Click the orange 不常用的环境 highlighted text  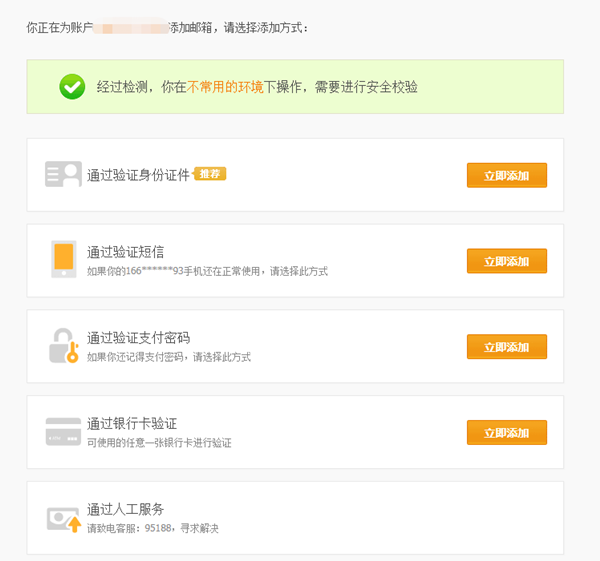point(225,87)
